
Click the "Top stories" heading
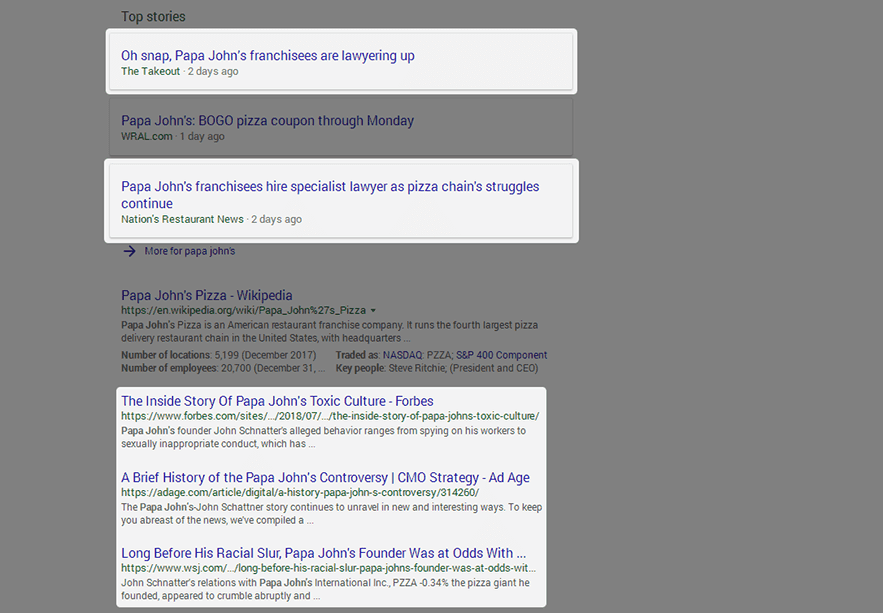153,17
